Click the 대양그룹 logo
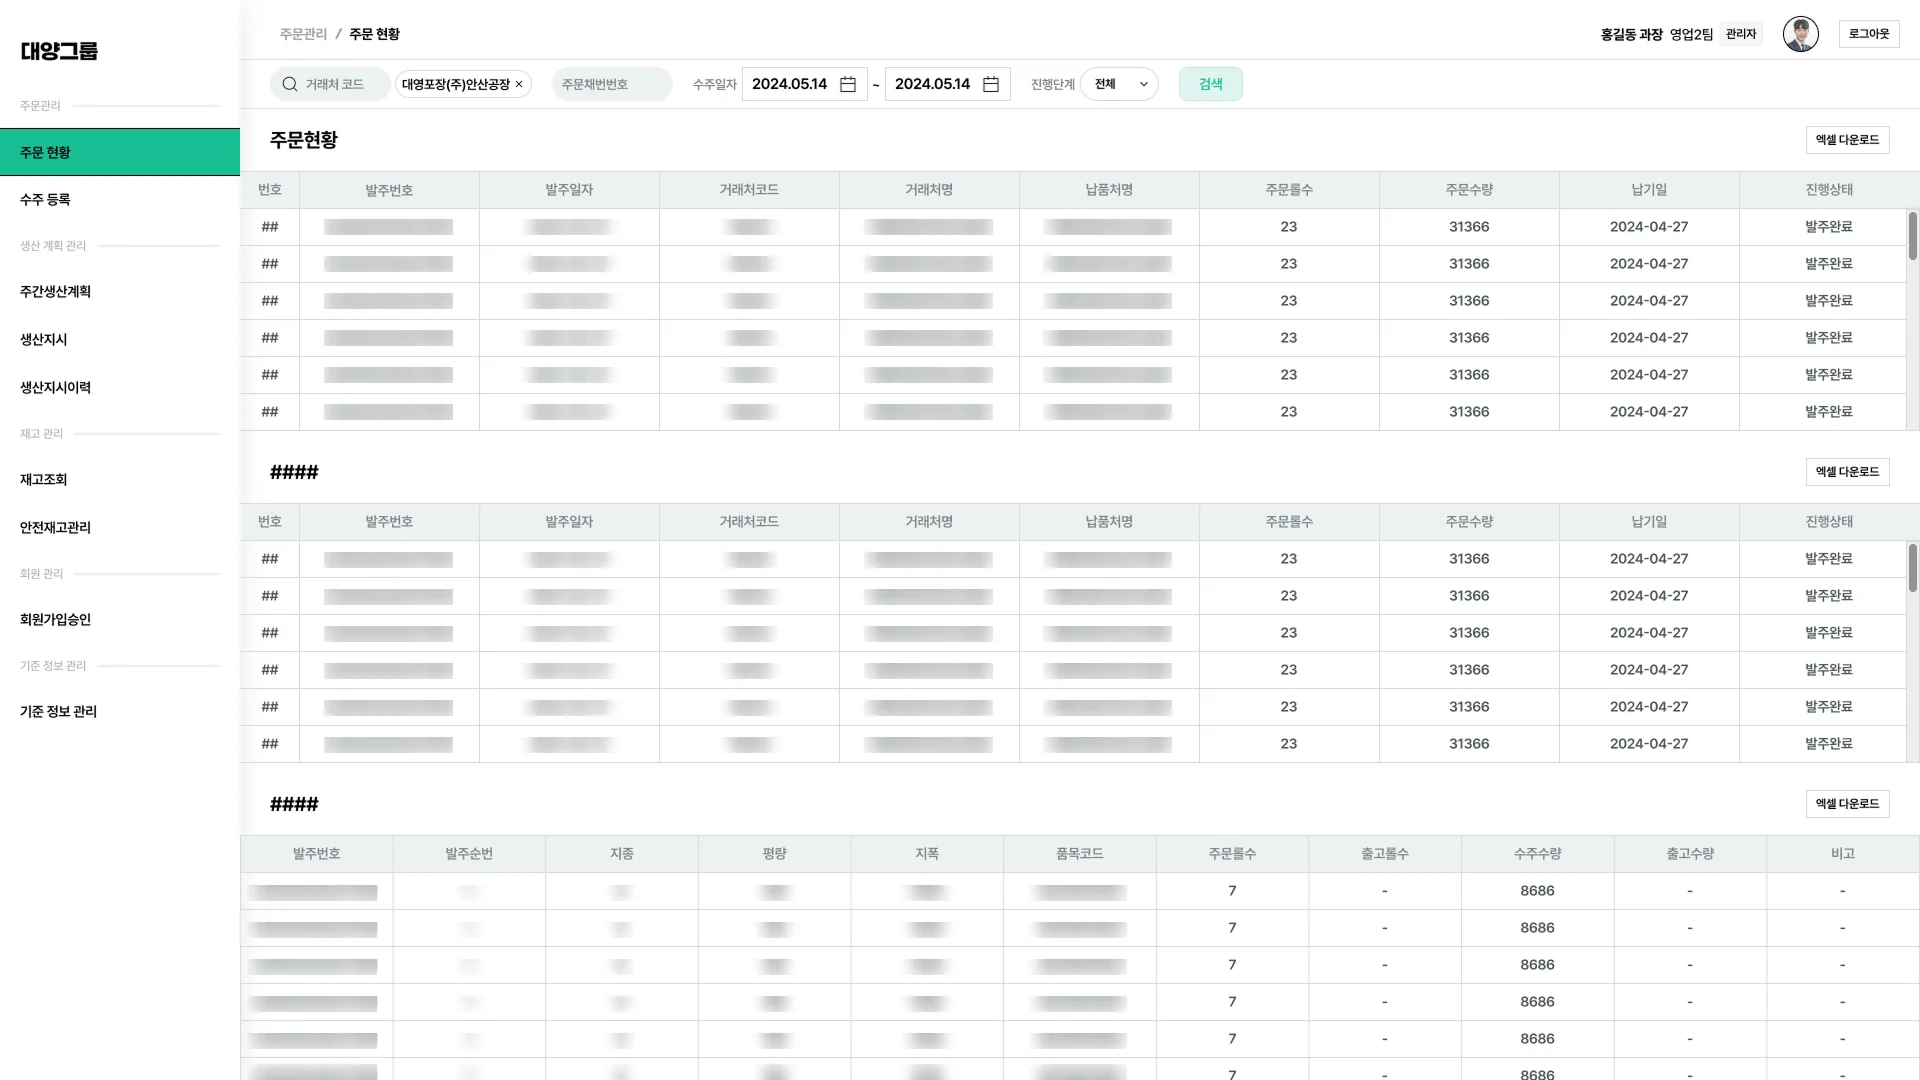Screen dimensions: 1920x1080 coord(59,51)
